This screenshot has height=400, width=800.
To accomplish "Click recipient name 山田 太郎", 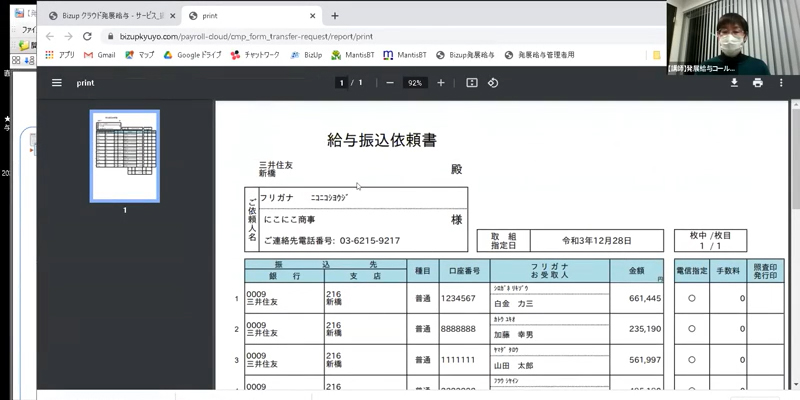I will tap(513, 366).
